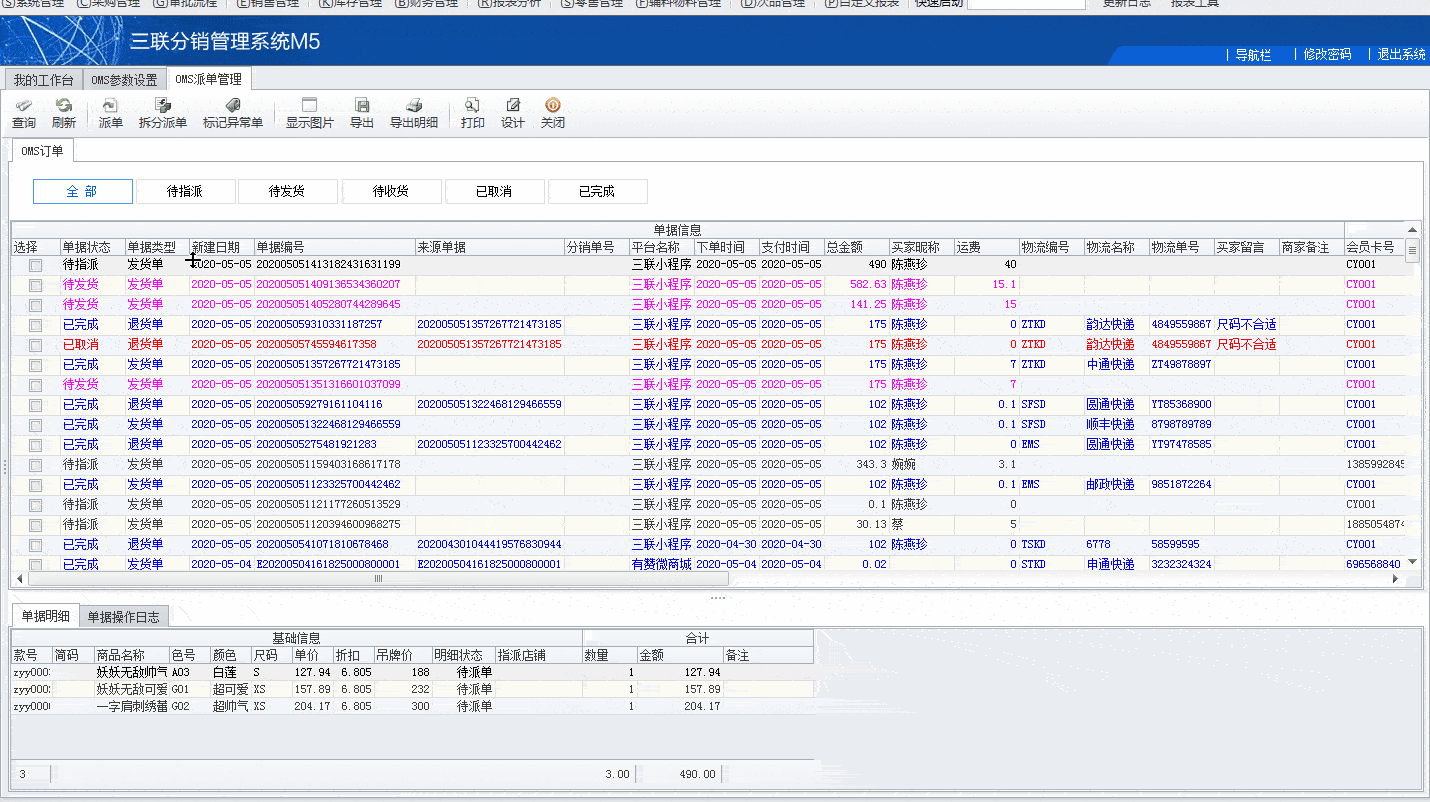This screenshot has height=802, width=1430.
Task: Sort by the 来源单据 column header
Action: tap(489, 247)
